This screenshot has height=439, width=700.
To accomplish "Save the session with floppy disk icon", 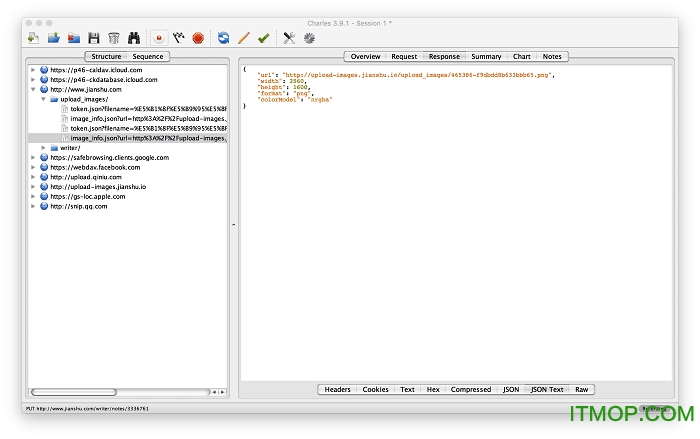I will point(93,38).
